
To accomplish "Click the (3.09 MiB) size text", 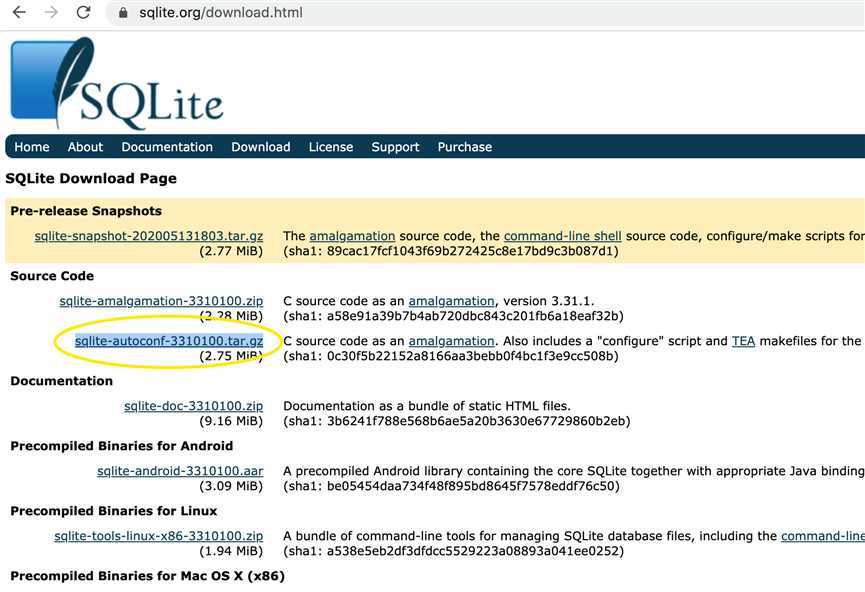I will 231,486.
